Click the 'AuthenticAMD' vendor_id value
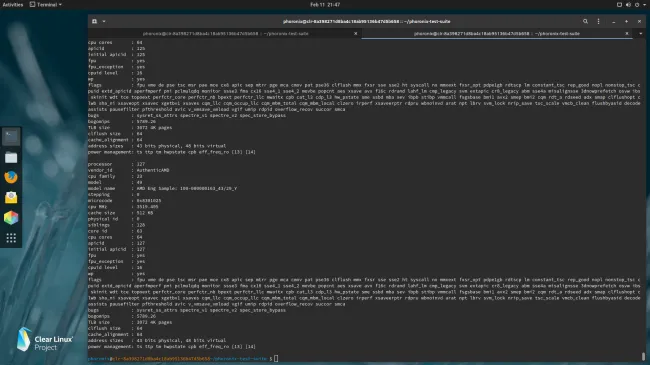This screenshot has width=650, height=365. pyautogui.click(x=153, y=170)
